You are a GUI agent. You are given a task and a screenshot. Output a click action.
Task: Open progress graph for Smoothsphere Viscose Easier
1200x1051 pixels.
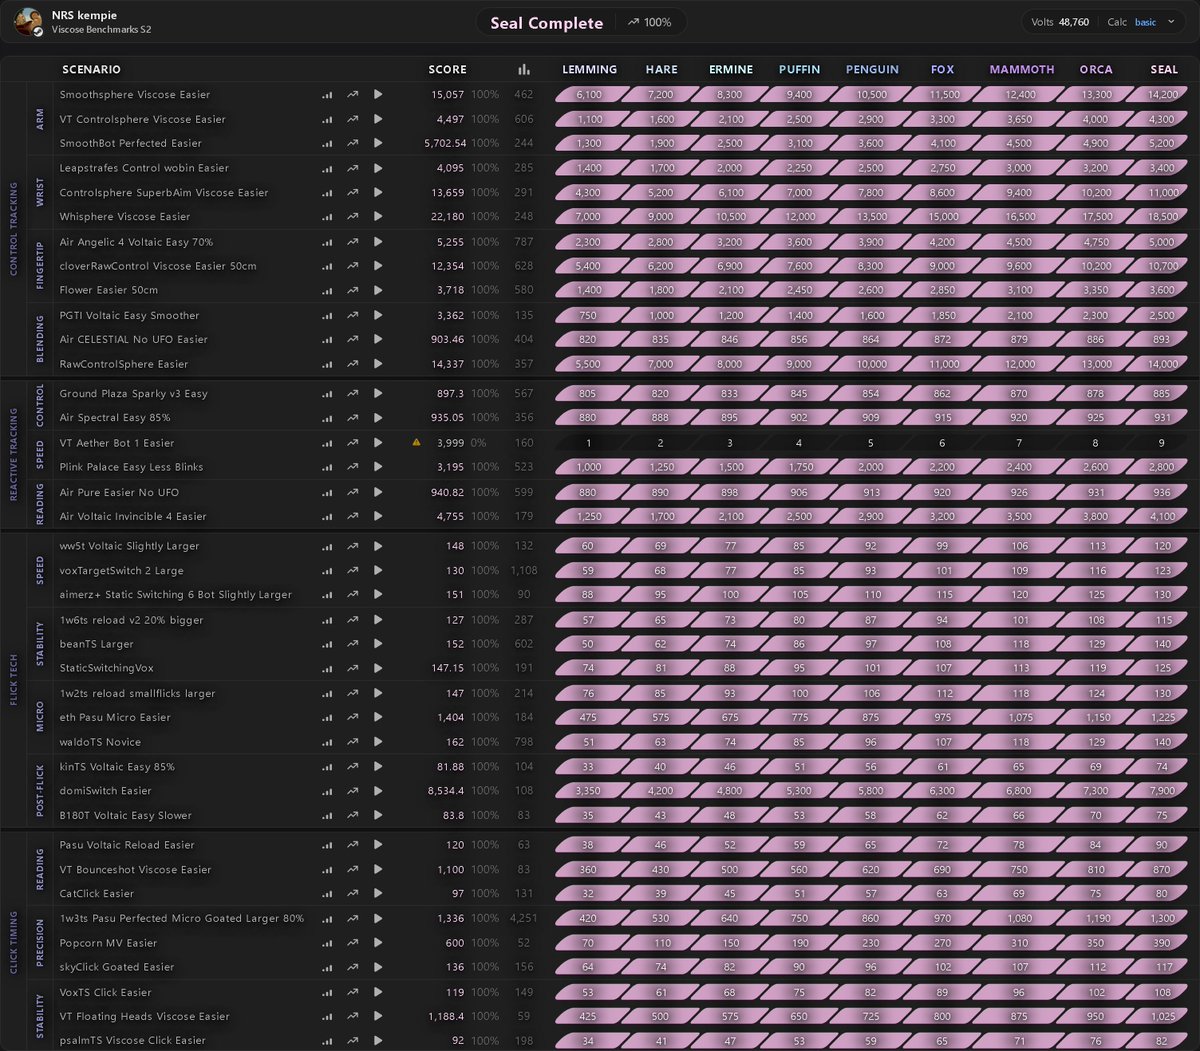[353, 95]
